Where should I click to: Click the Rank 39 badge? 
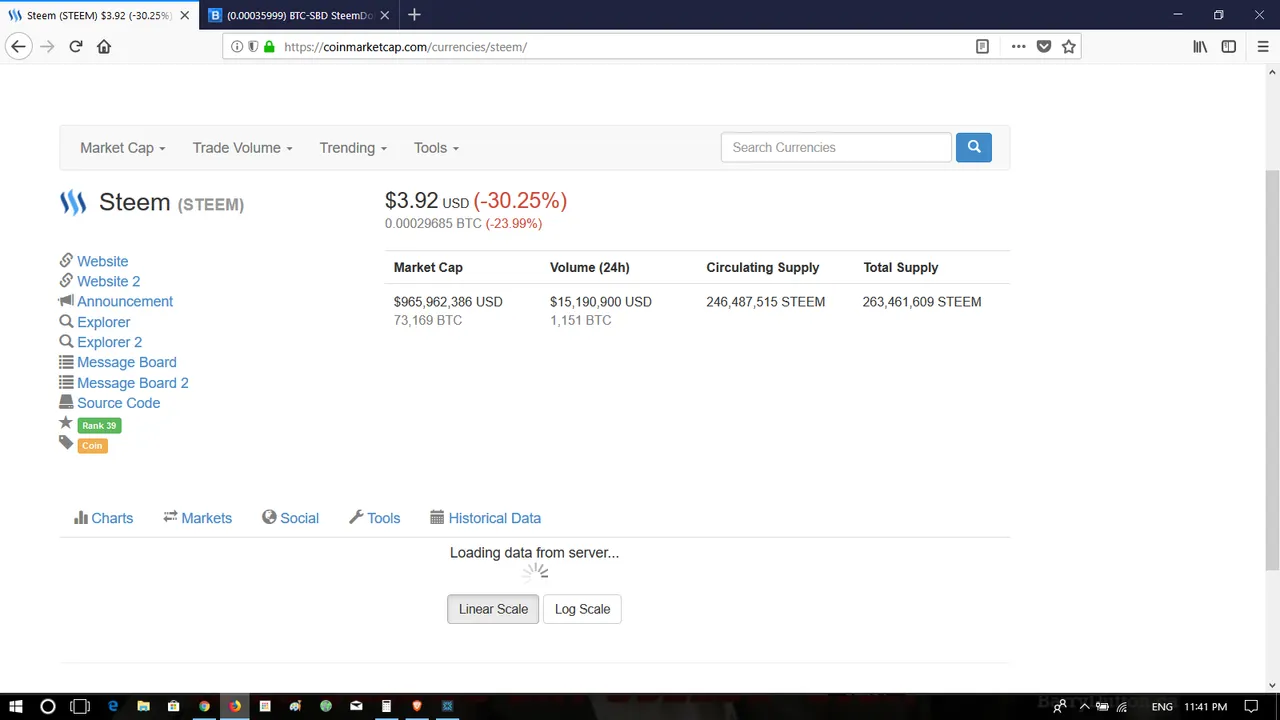pos(99,425)
